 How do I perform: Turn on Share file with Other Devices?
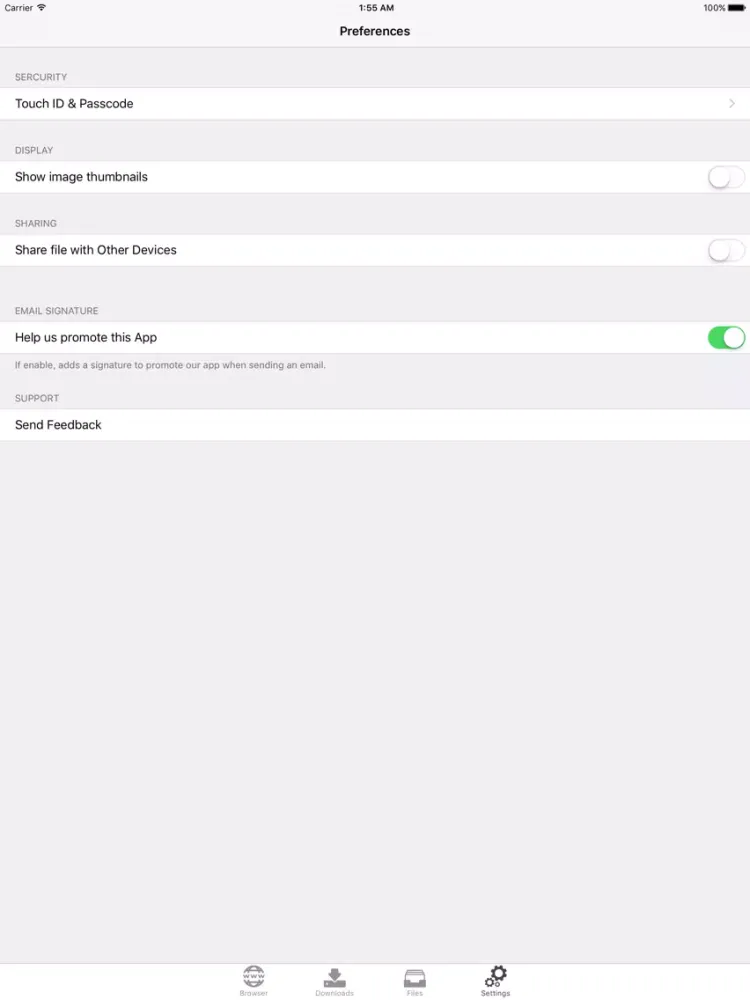coord(726,250)
